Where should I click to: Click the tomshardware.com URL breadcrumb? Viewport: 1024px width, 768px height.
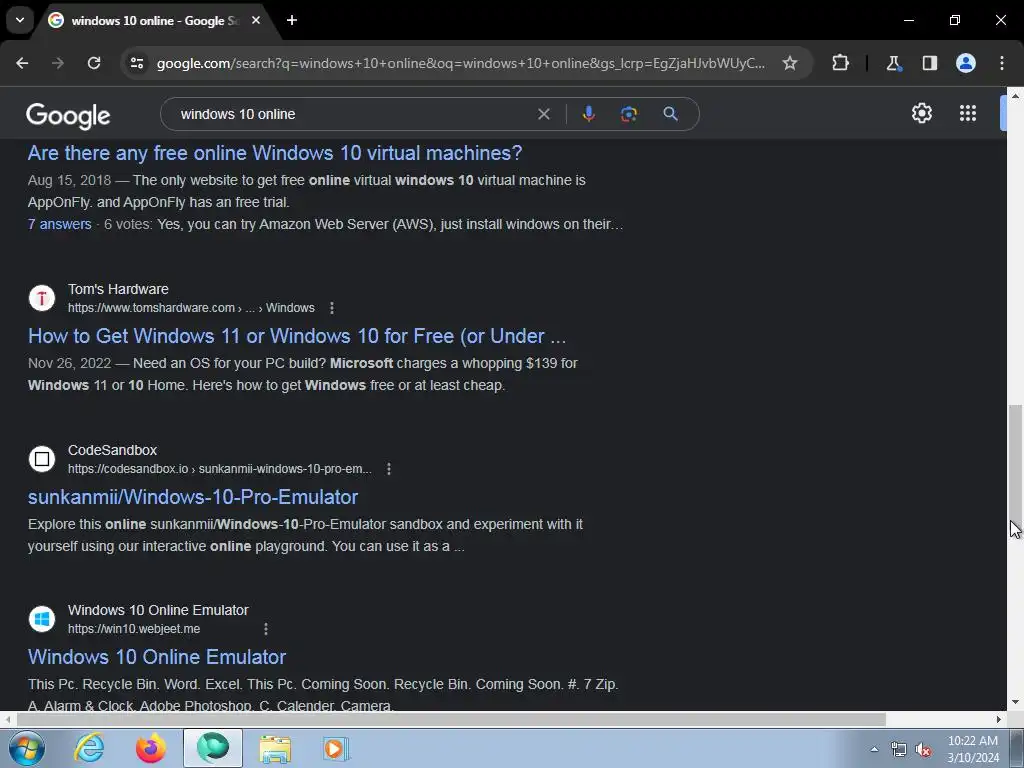191,308
